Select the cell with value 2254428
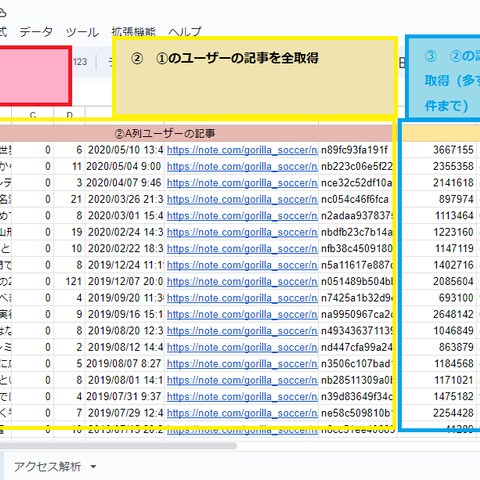The width and height of the screenshot is (480, 480). pyautogui.click(x=438, y=413)
